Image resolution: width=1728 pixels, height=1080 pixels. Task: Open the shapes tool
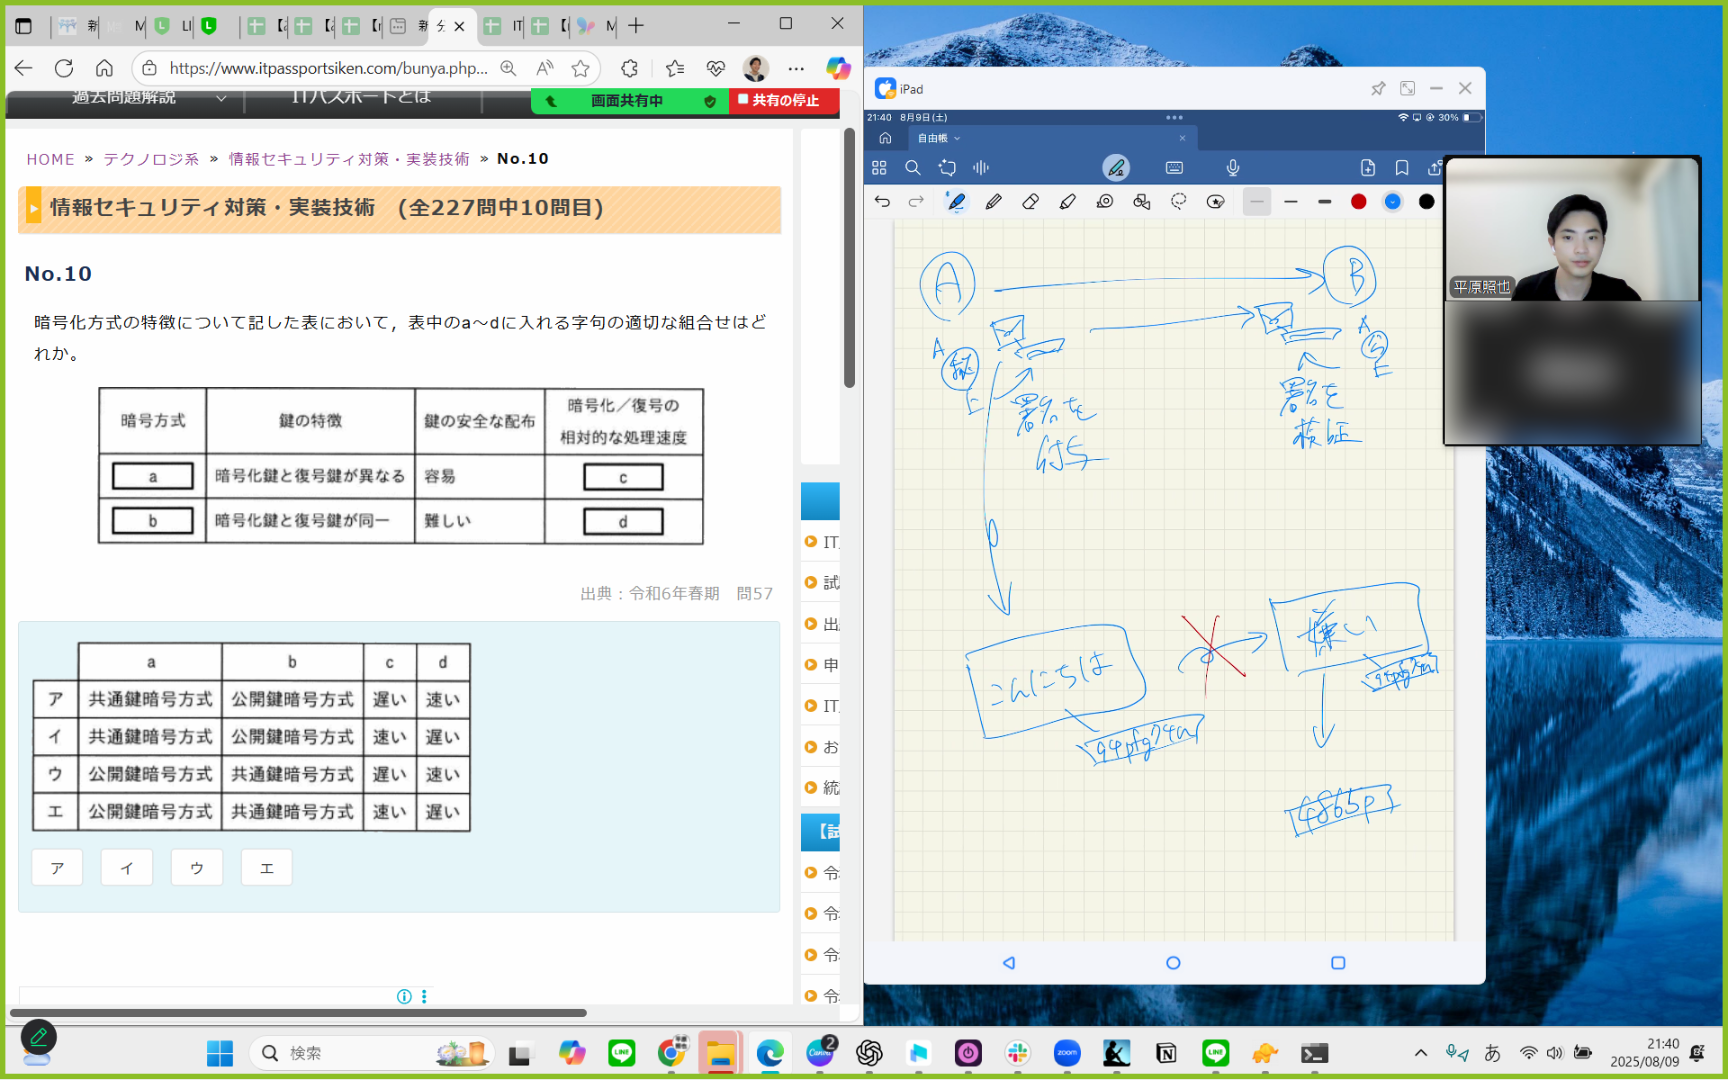(1142, 202)
